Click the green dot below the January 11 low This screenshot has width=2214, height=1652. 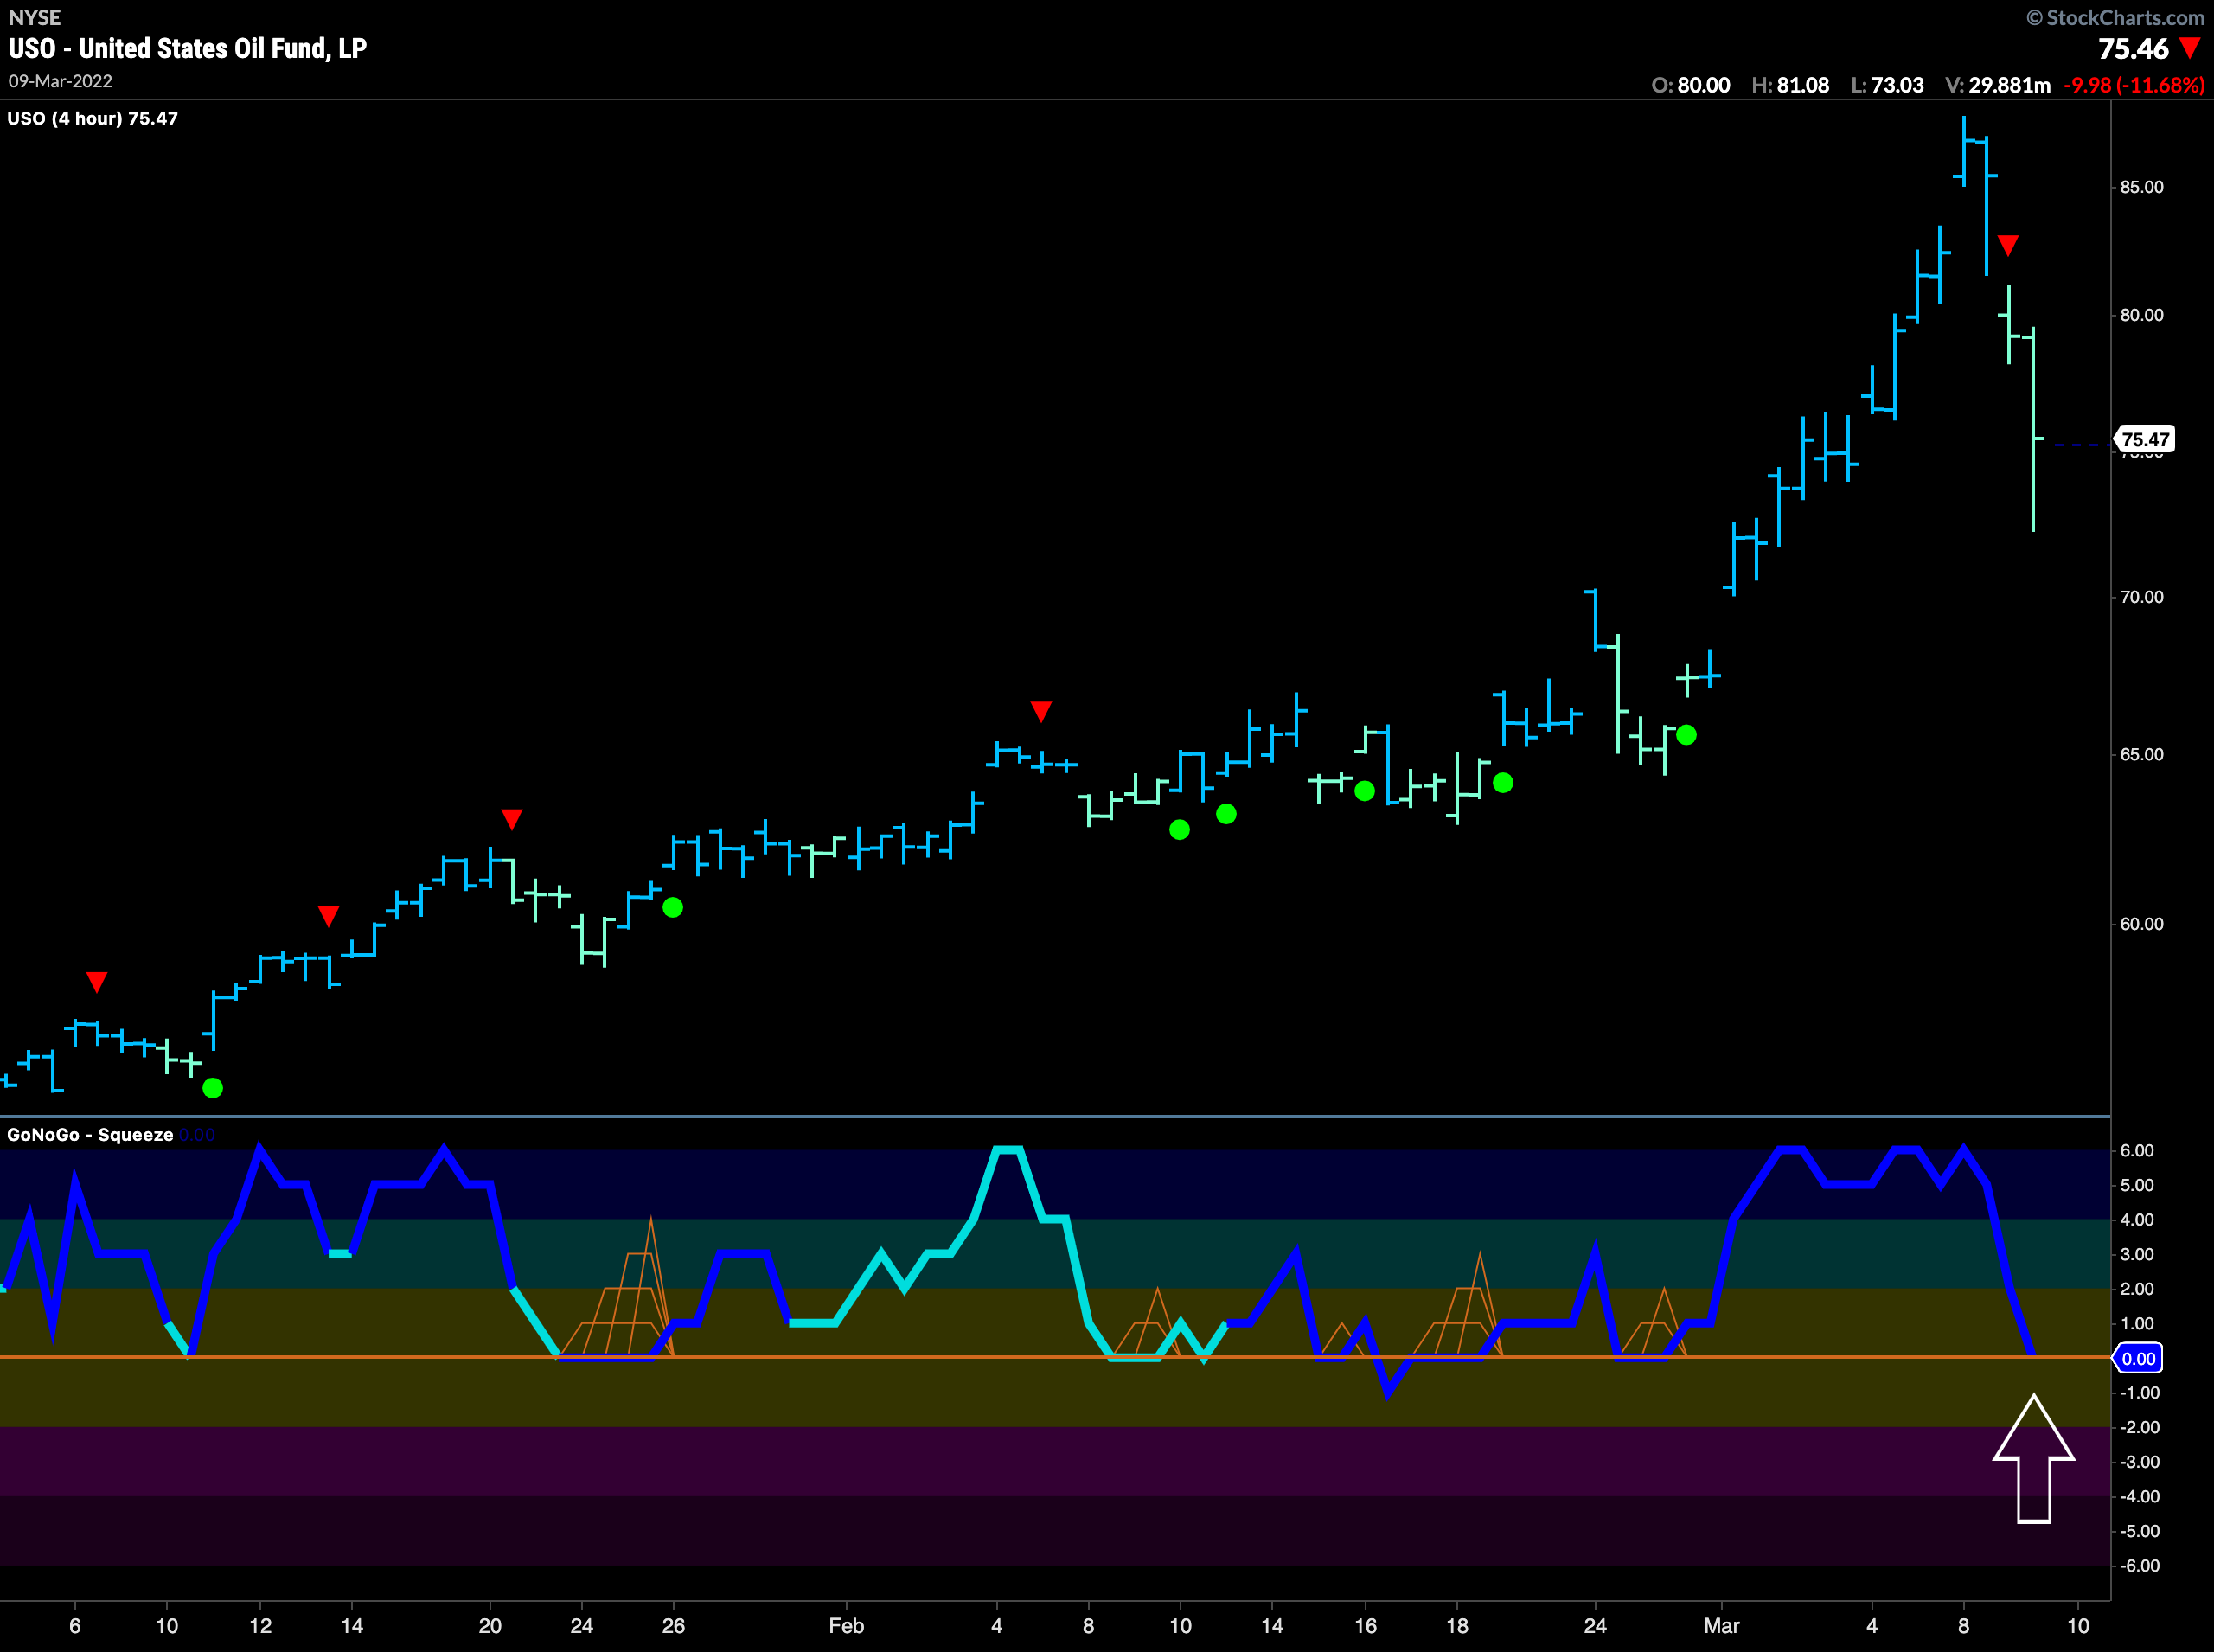(213, 1088)
